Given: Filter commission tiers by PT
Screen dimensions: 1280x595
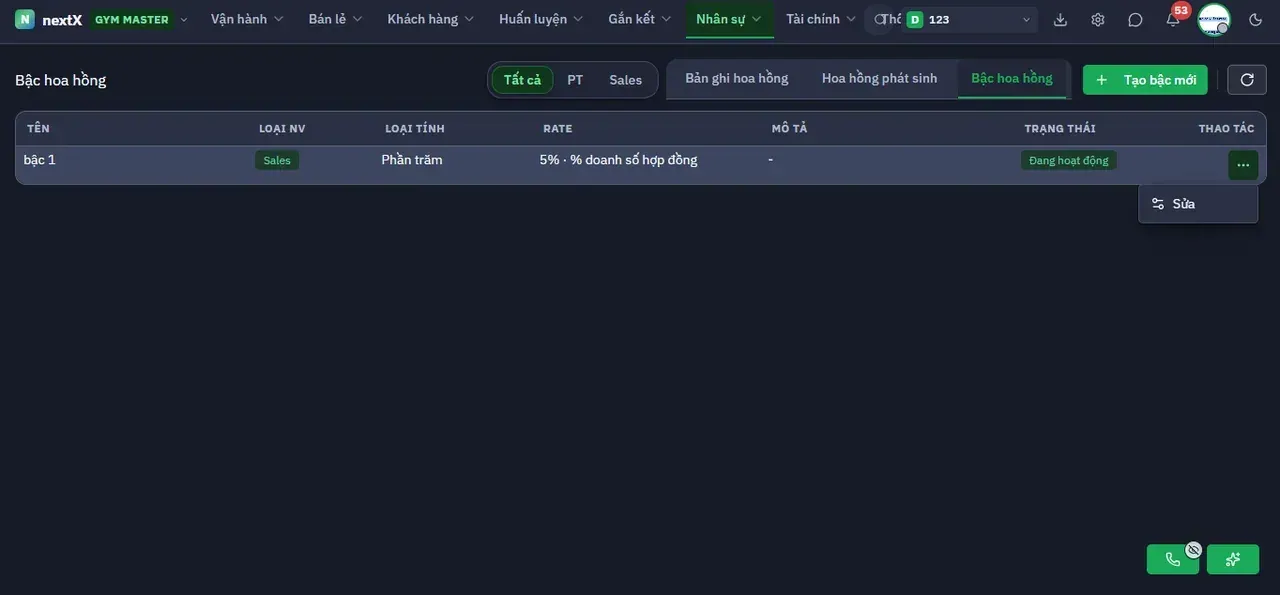Looking at the screenshot, I should point(575,80).
